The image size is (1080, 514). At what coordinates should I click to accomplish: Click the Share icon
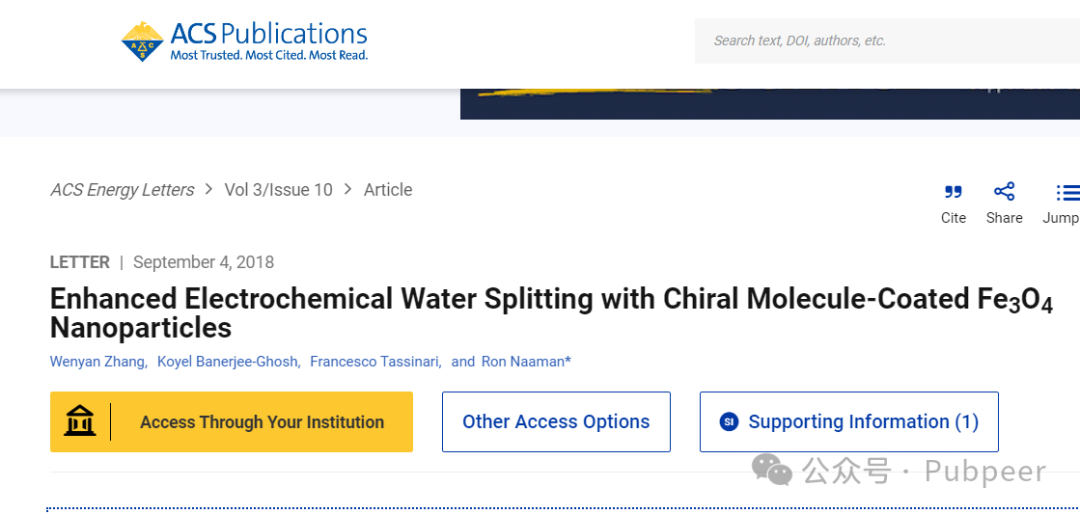pyautogui.click(x=1004, y=191)
